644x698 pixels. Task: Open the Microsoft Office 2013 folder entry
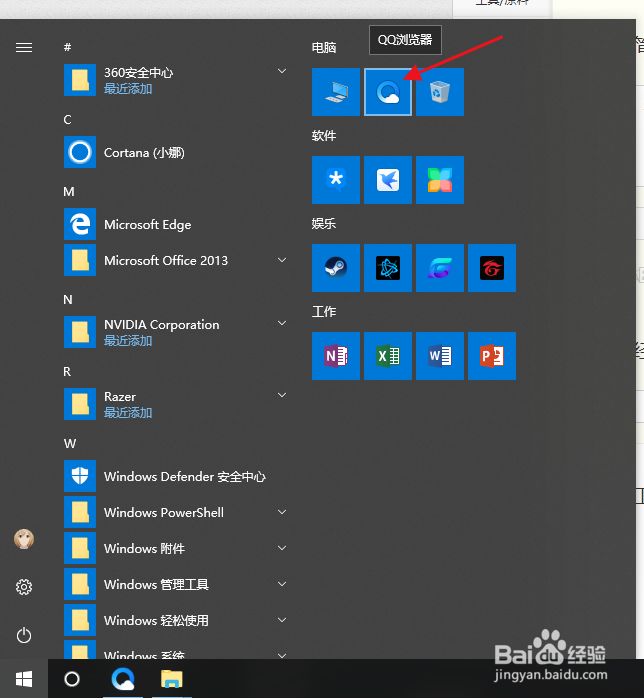point(177,260)
